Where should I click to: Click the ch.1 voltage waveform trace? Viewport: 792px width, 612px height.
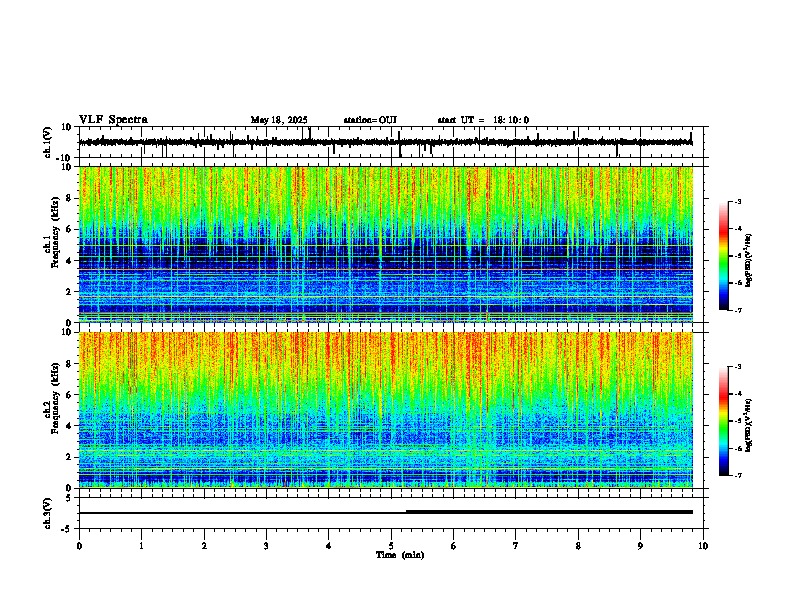point(385,142)
